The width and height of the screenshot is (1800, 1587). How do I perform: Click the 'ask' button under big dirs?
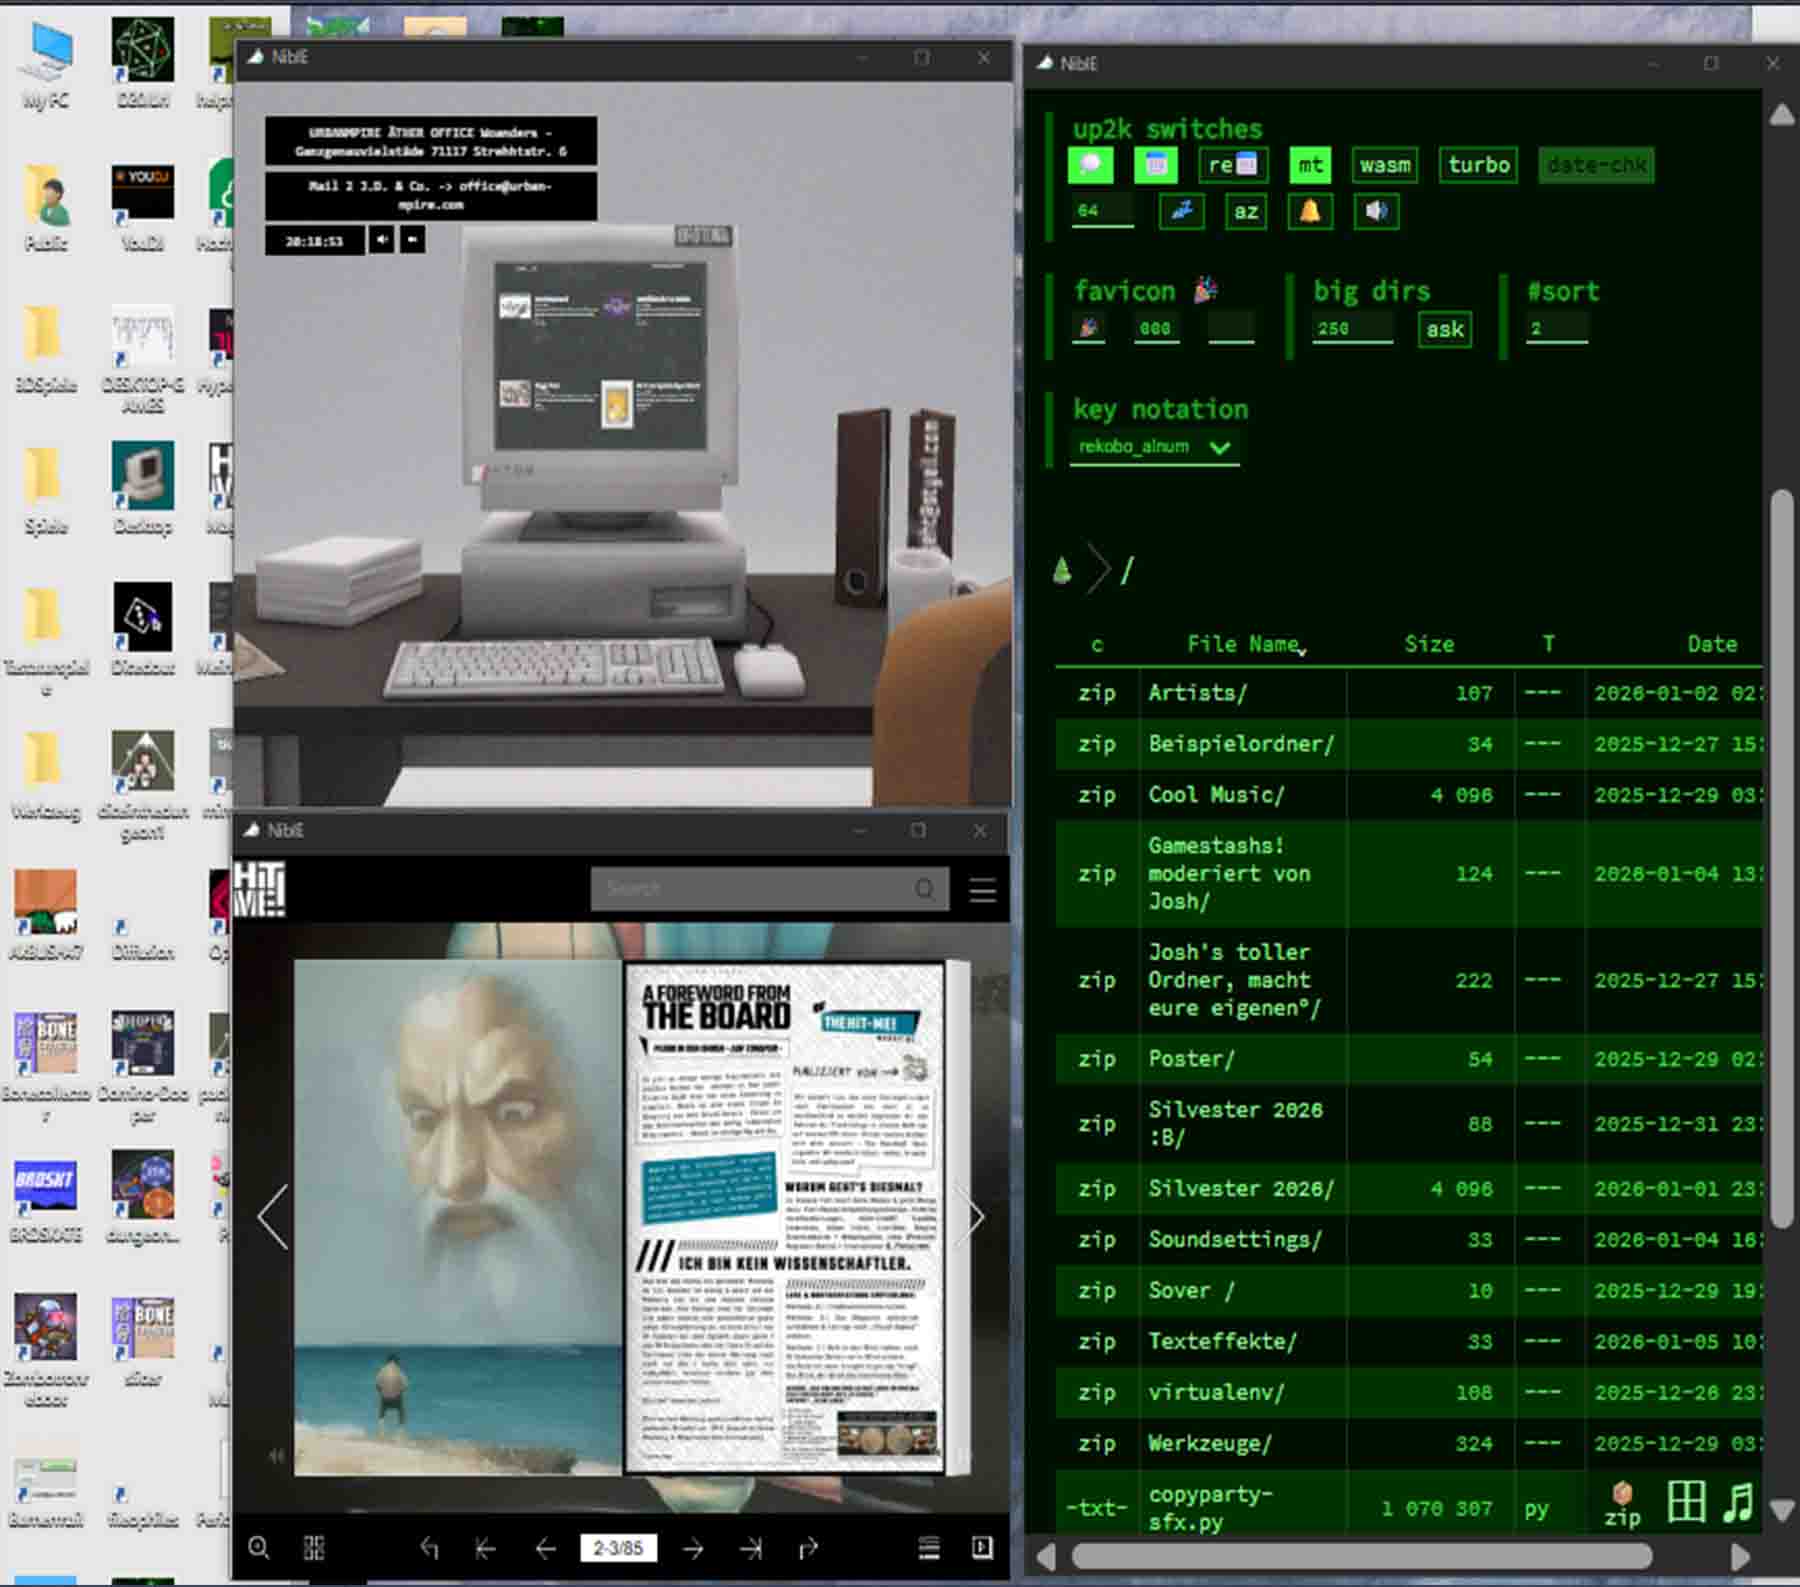(x=1443, y=329)
